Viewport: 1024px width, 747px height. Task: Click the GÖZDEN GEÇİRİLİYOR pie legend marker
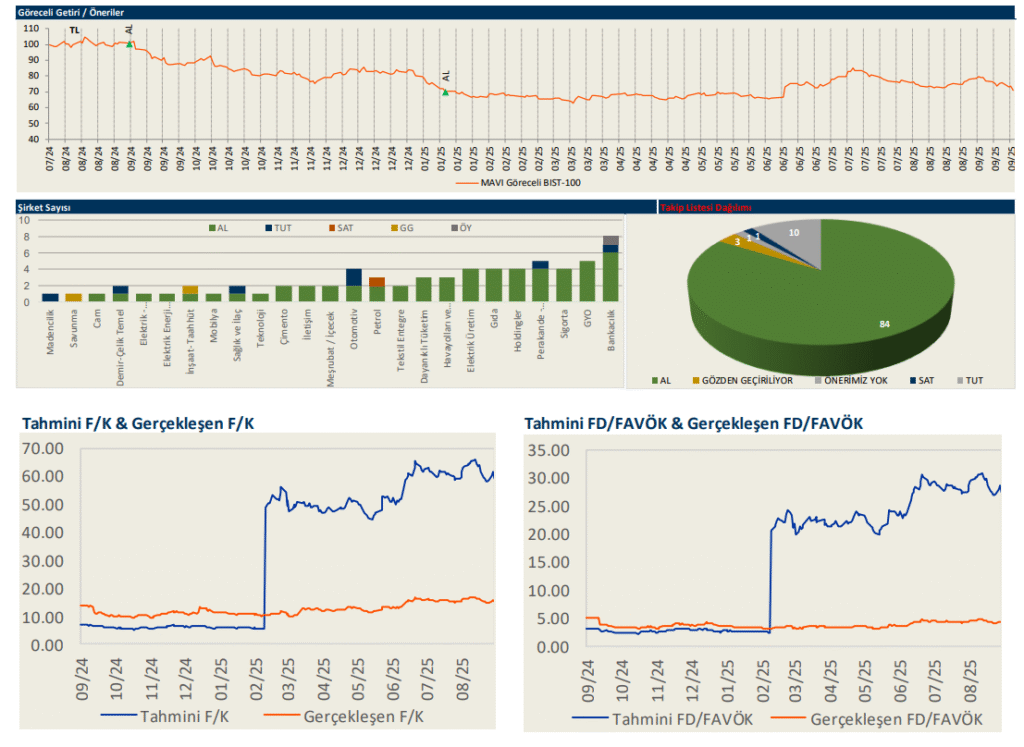695,380
